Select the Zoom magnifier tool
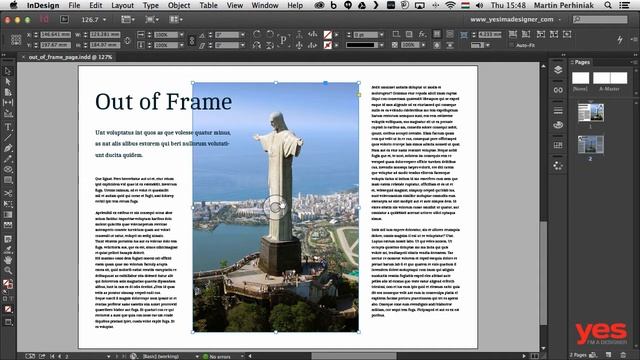This screenshot has width=640, height=360. click(x=8, y=270)
